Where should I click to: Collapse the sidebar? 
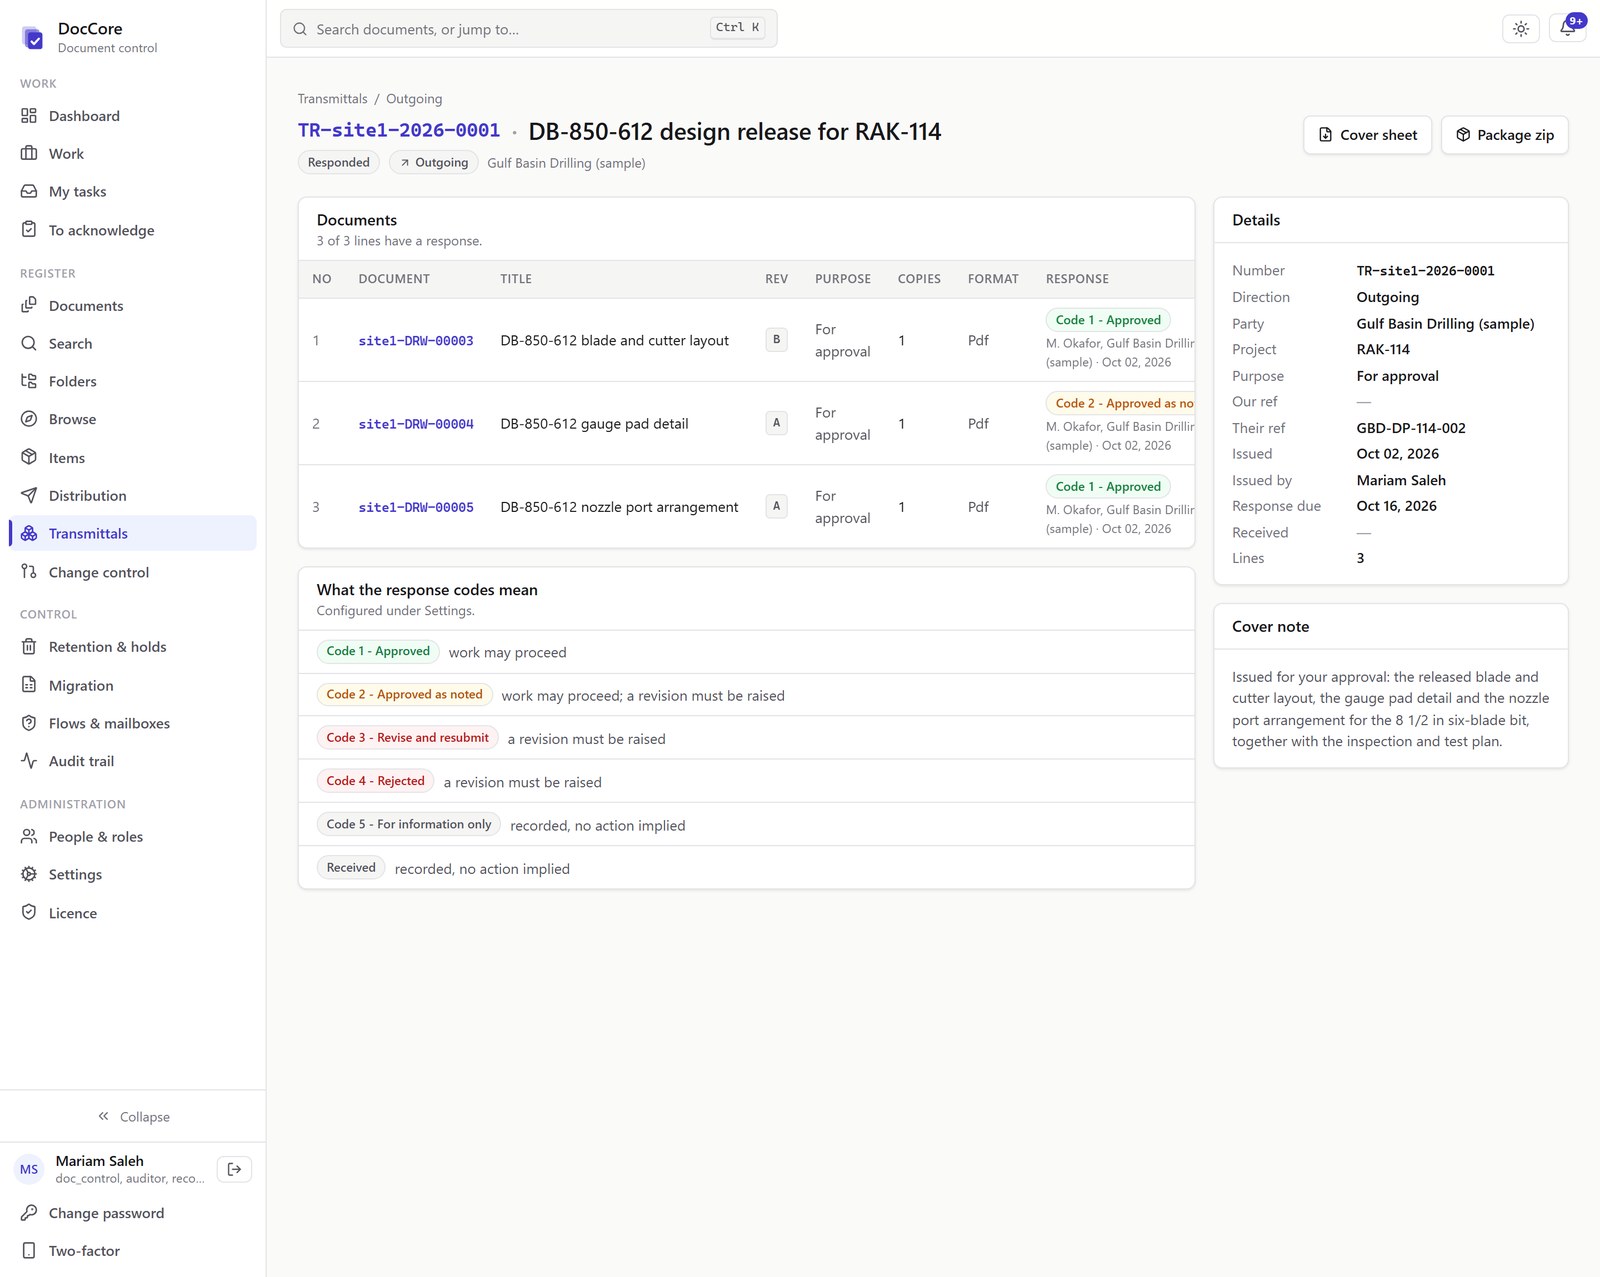(133, 1117)
